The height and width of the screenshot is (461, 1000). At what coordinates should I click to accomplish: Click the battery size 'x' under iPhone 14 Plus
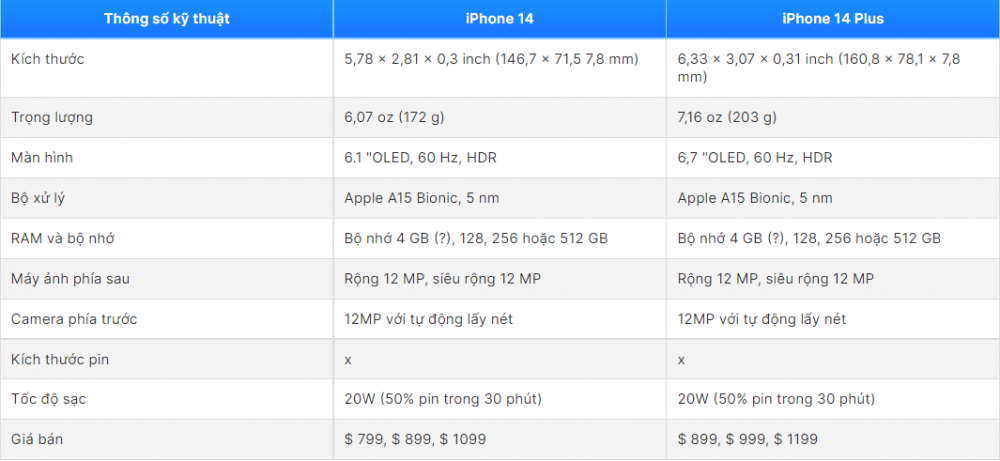pos(682,360)
